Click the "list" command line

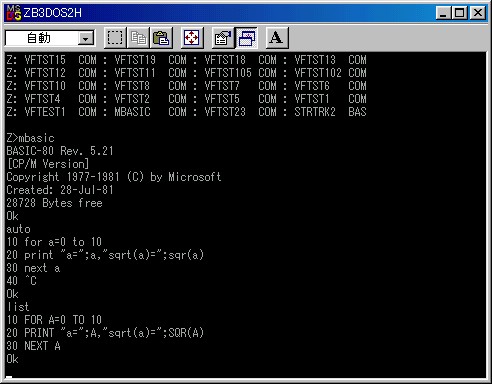pos(18,307)
